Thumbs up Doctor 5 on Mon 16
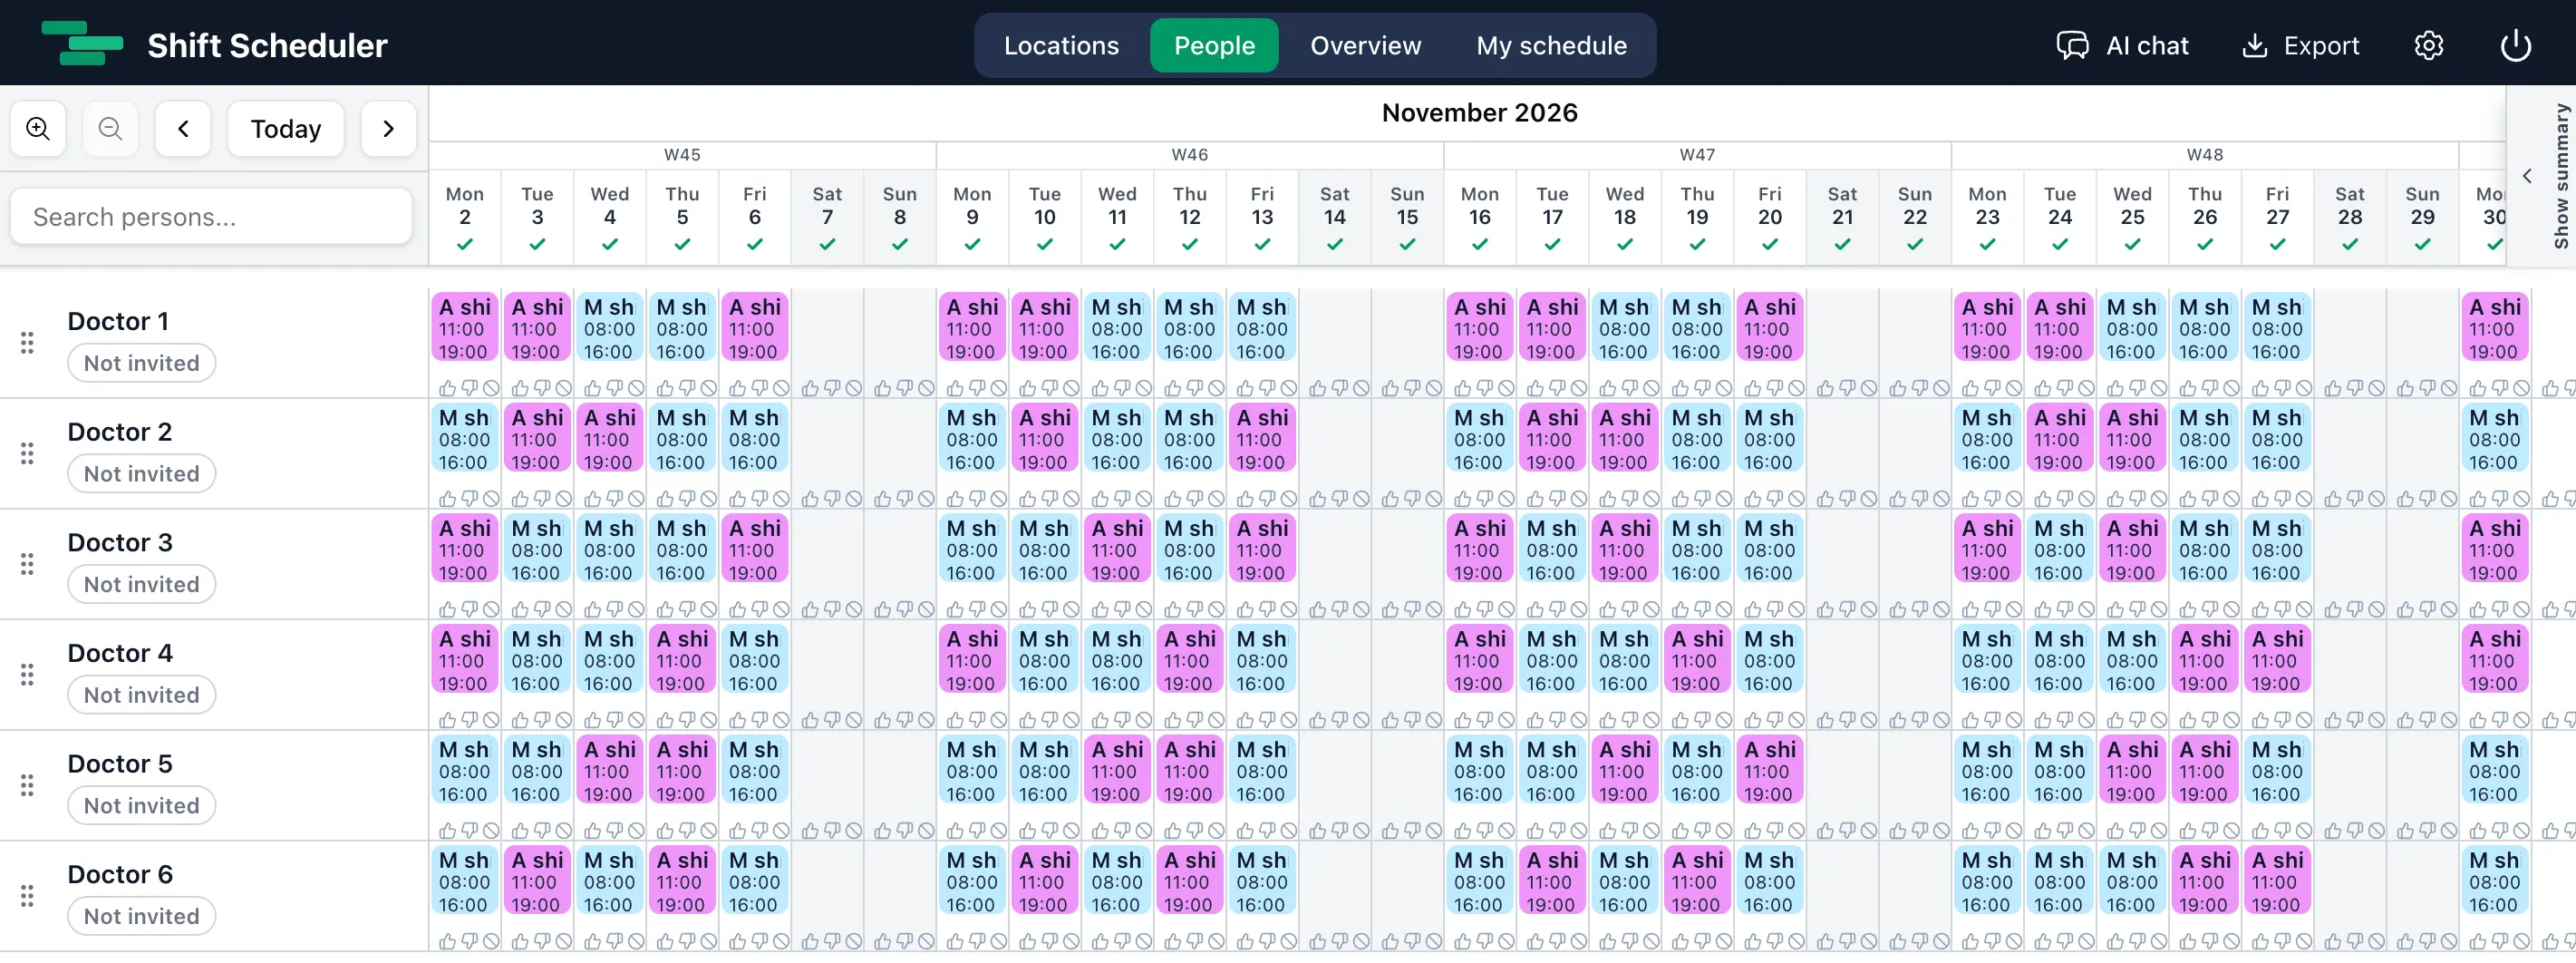 [x=1462, y=830]
